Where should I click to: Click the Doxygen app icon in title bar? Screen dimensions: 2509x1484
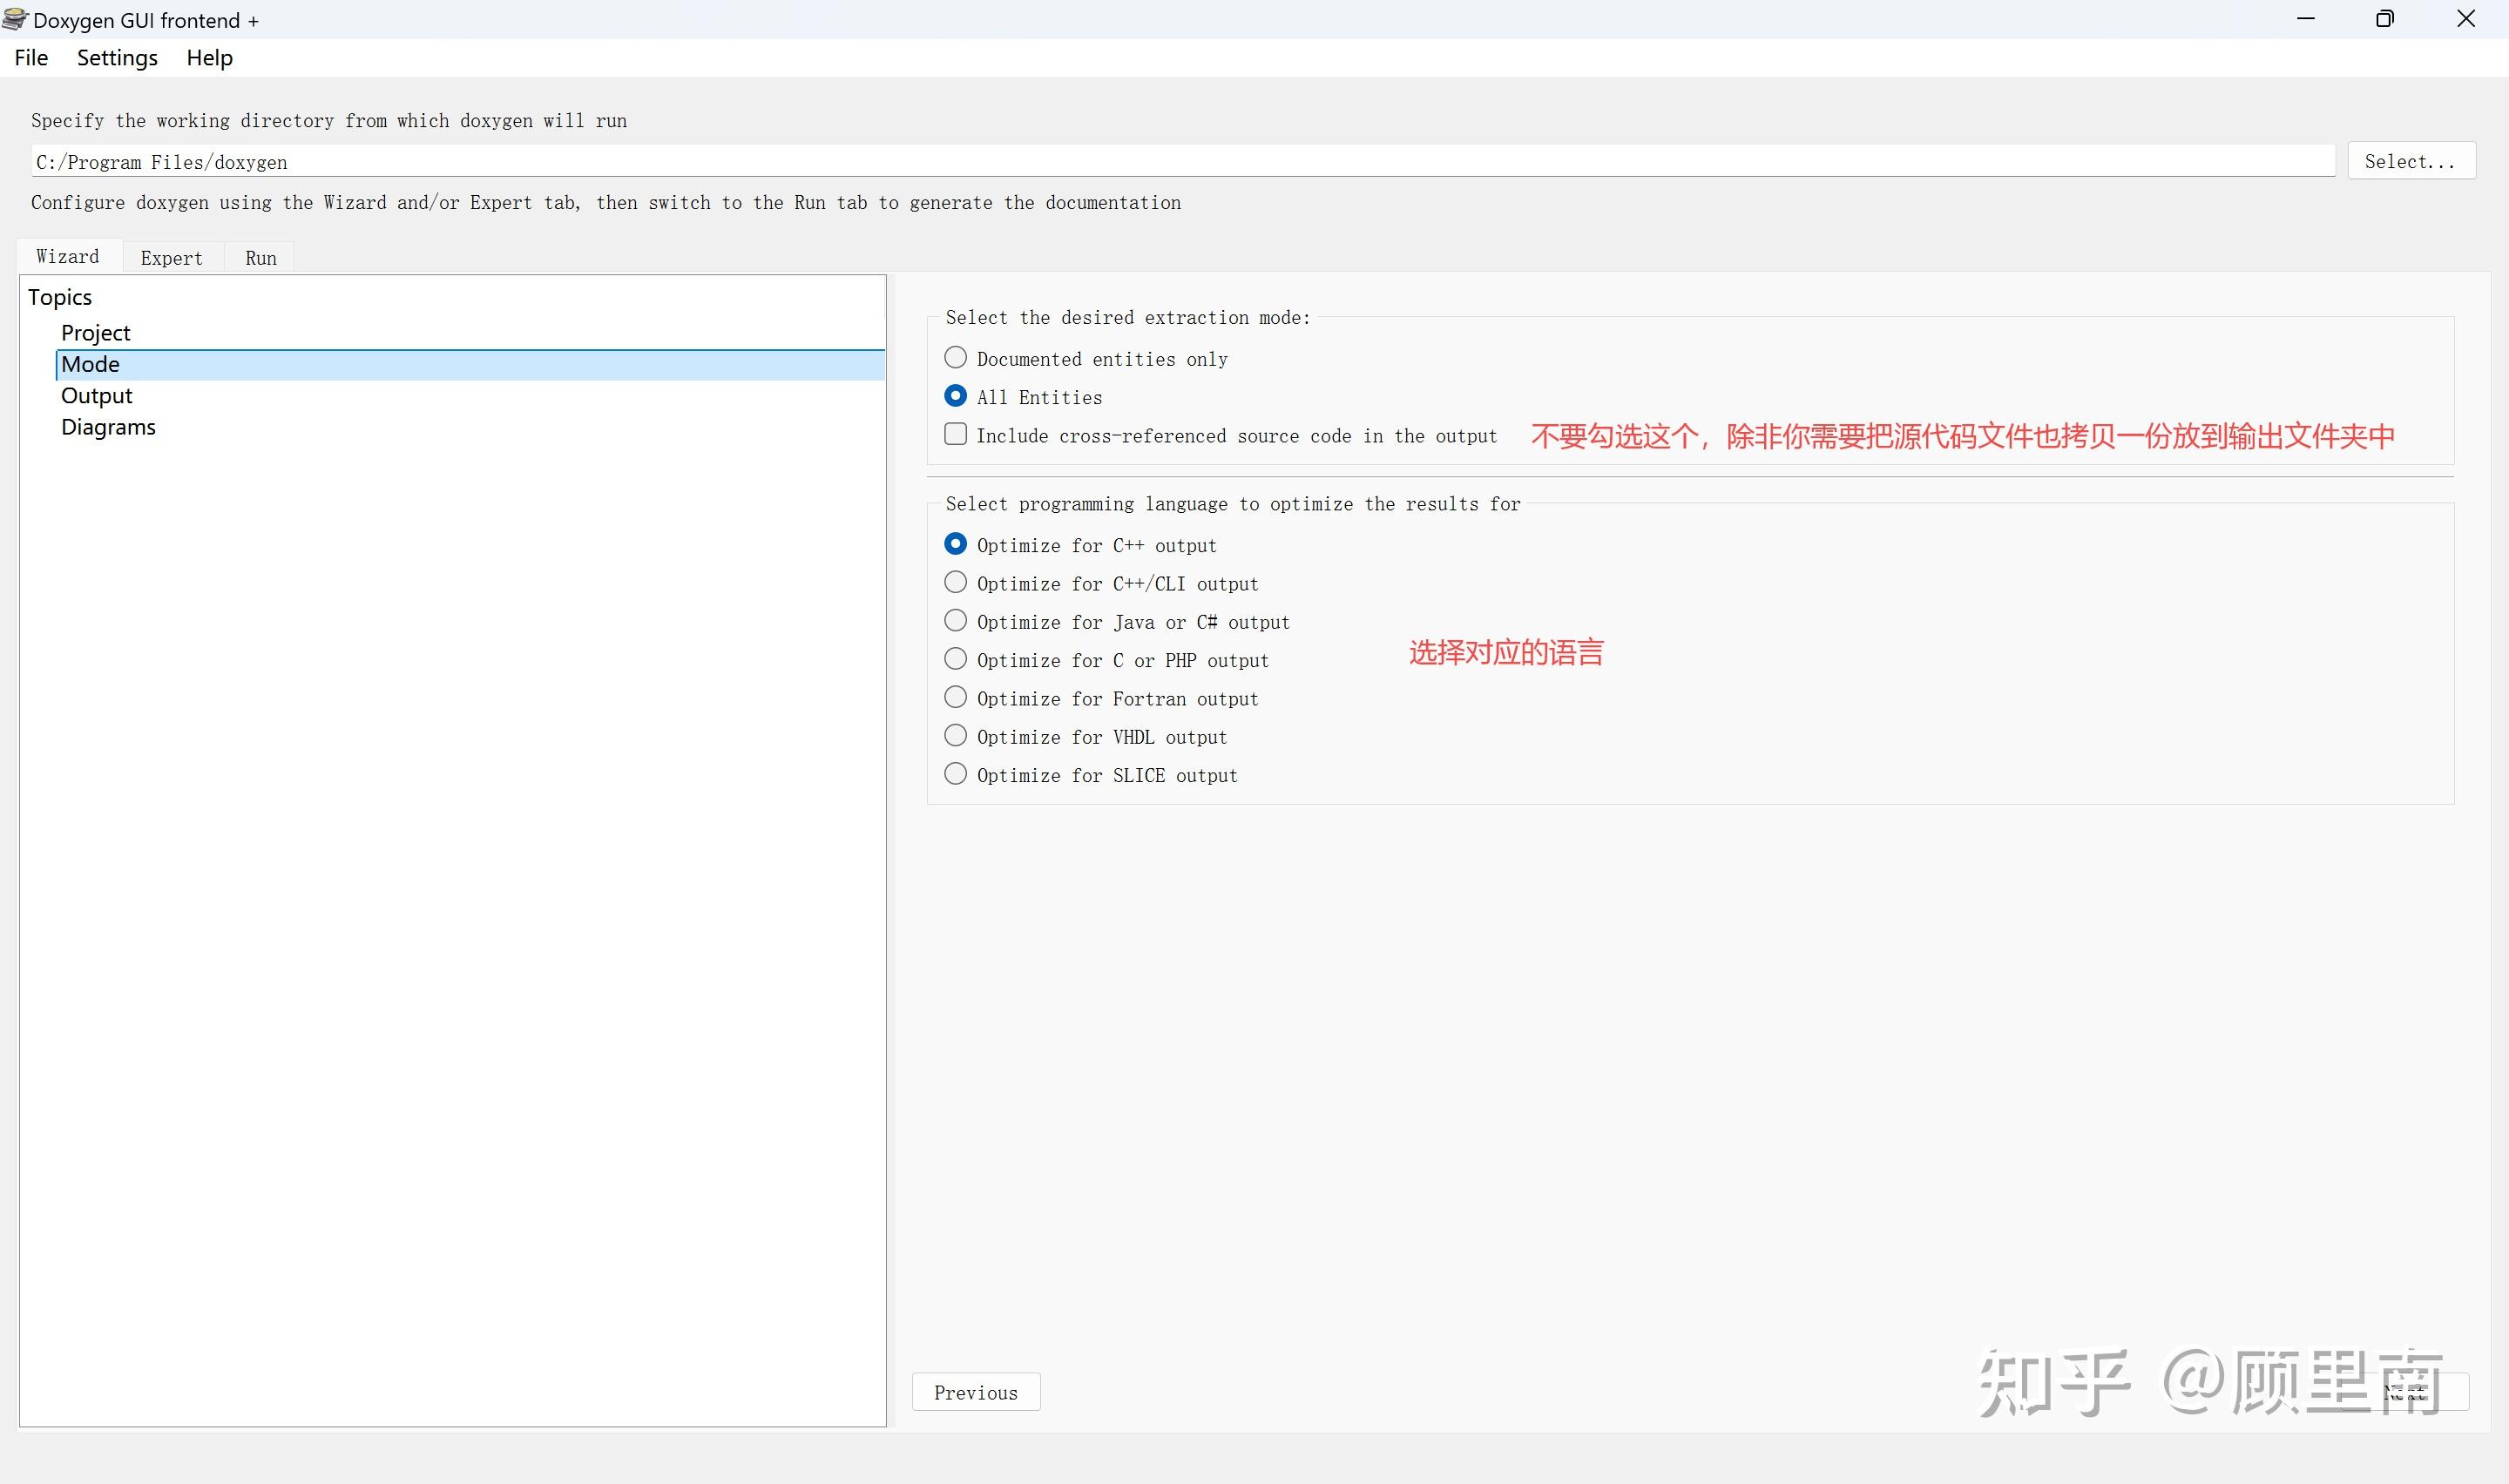pos(15,19)
